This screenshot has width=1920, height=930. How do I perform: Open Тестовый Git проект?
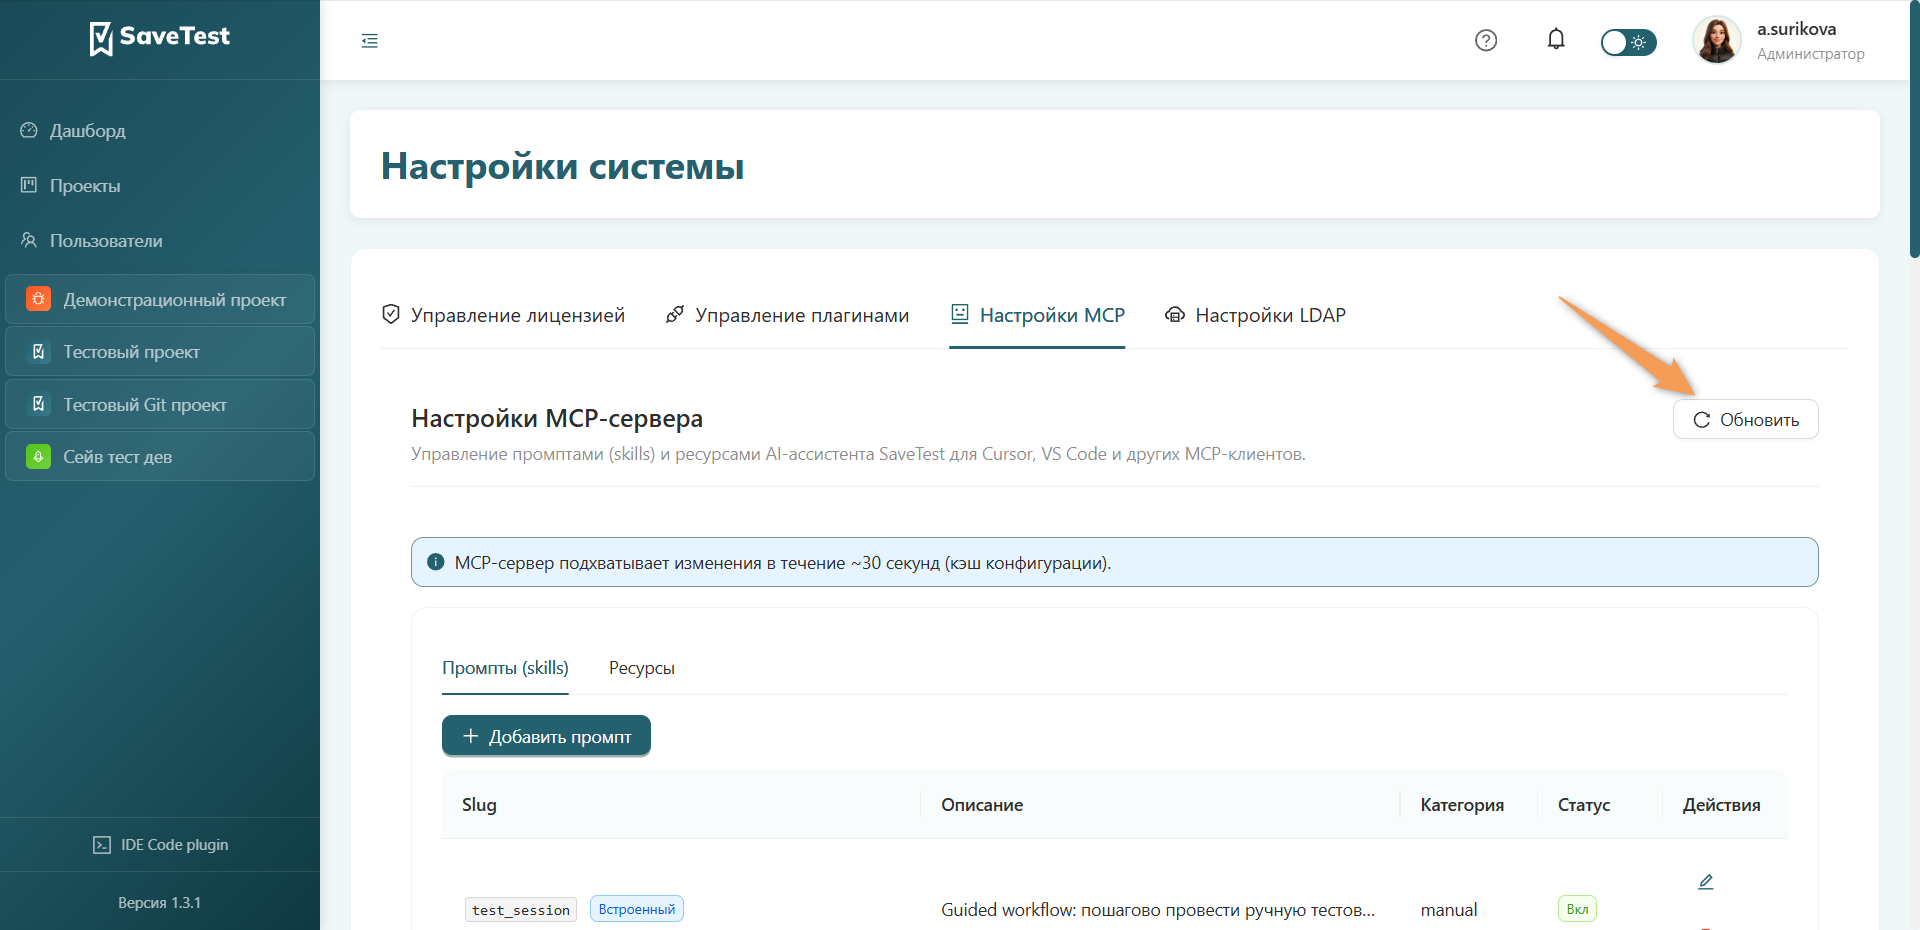point(160,404)
